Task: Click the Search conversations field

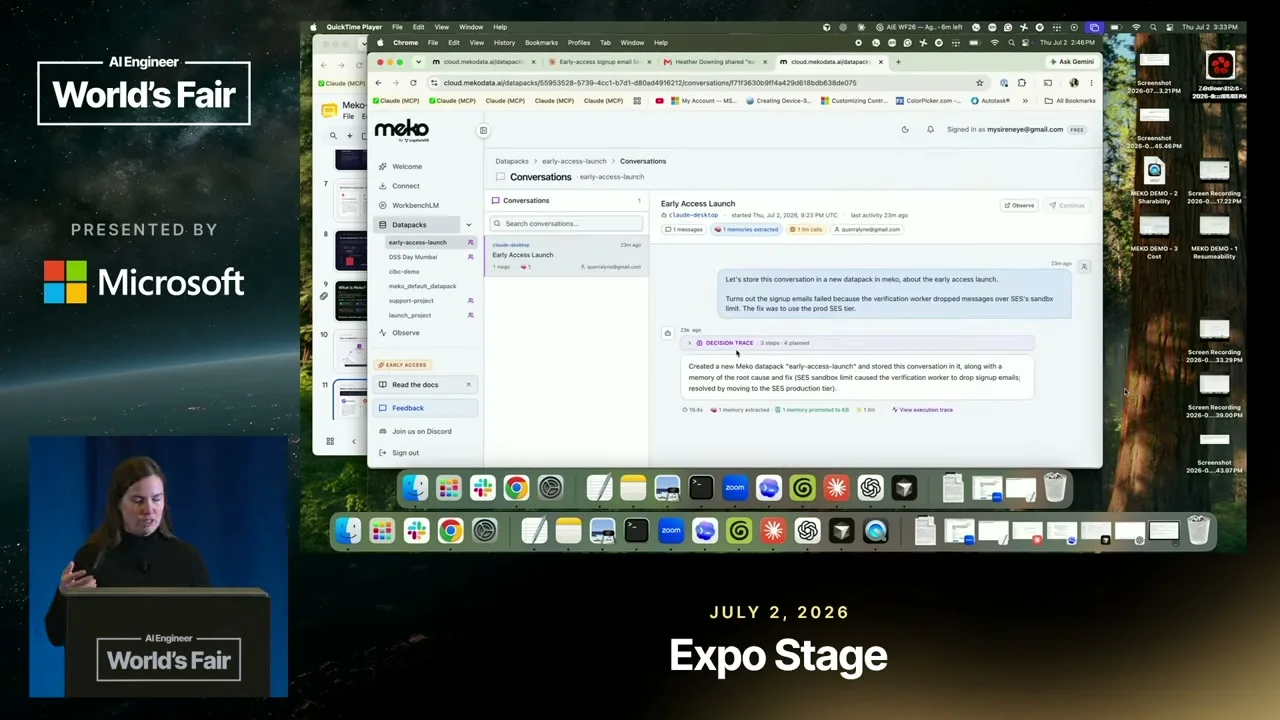Action: click(566, 224)
